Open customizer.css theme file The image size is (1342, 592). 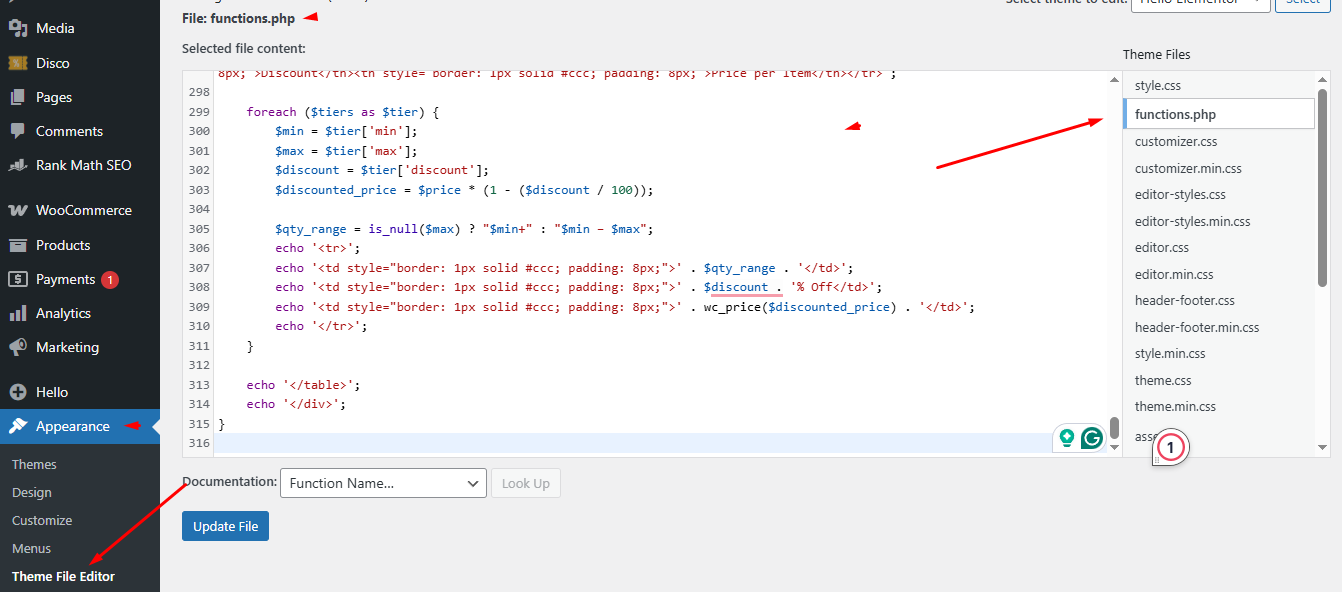coord(1176,141)
